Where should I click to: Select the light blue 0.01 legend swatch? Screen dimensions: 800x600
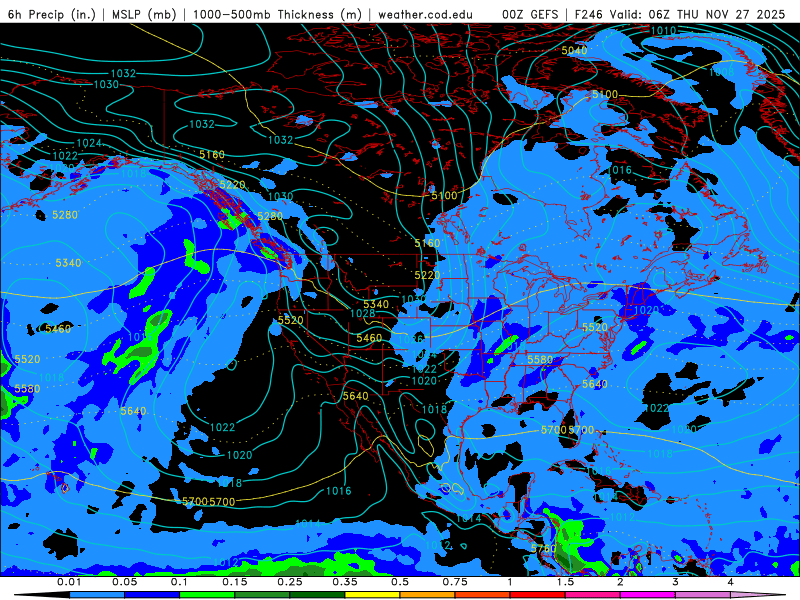tap(97, 595)
